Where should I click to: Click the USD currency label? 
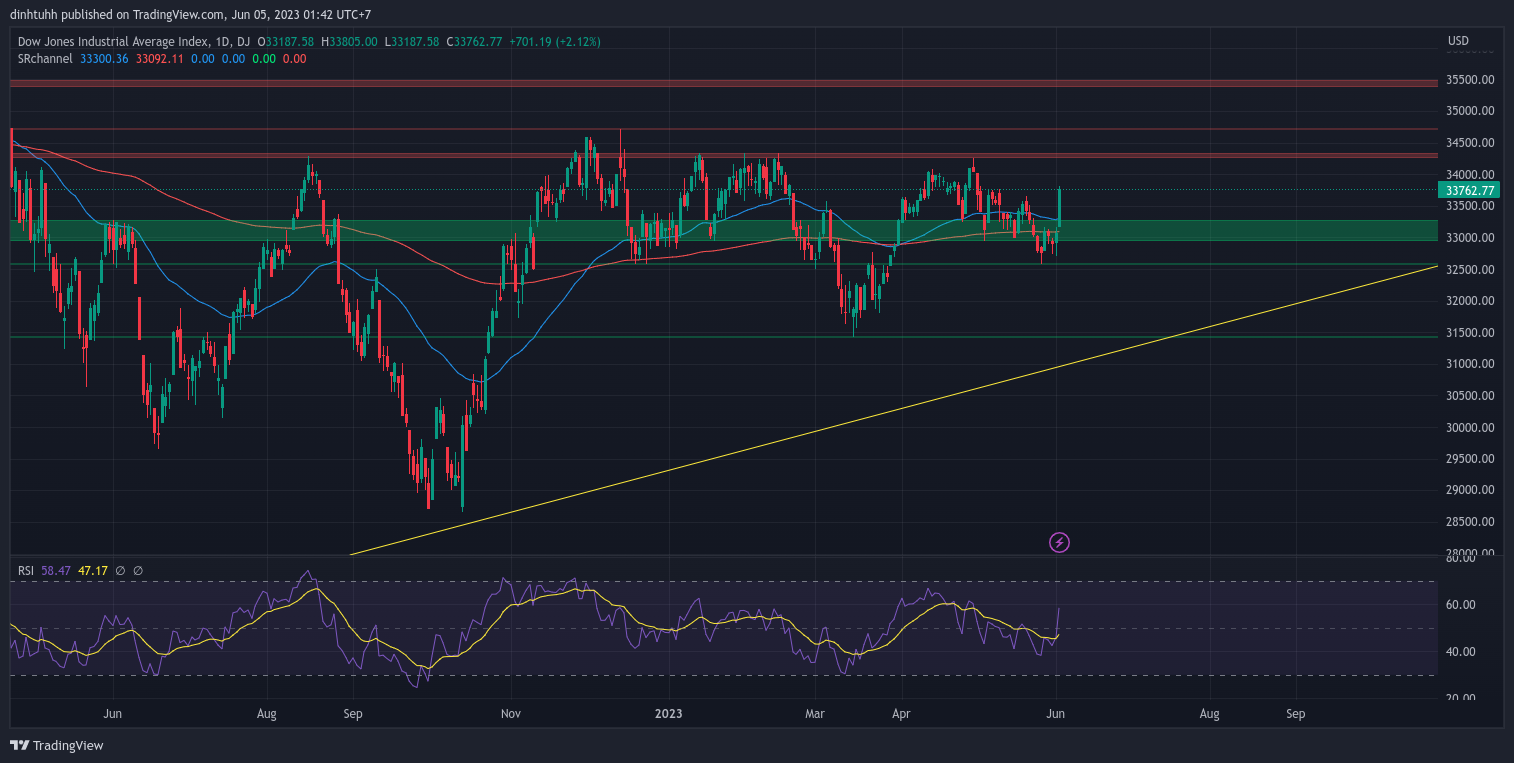pos(1458,41)
